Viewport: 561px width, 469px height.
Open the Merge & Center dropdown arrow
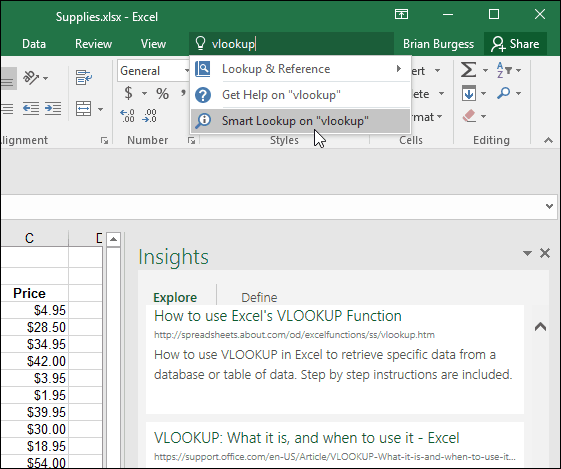(x=101, y=109)
